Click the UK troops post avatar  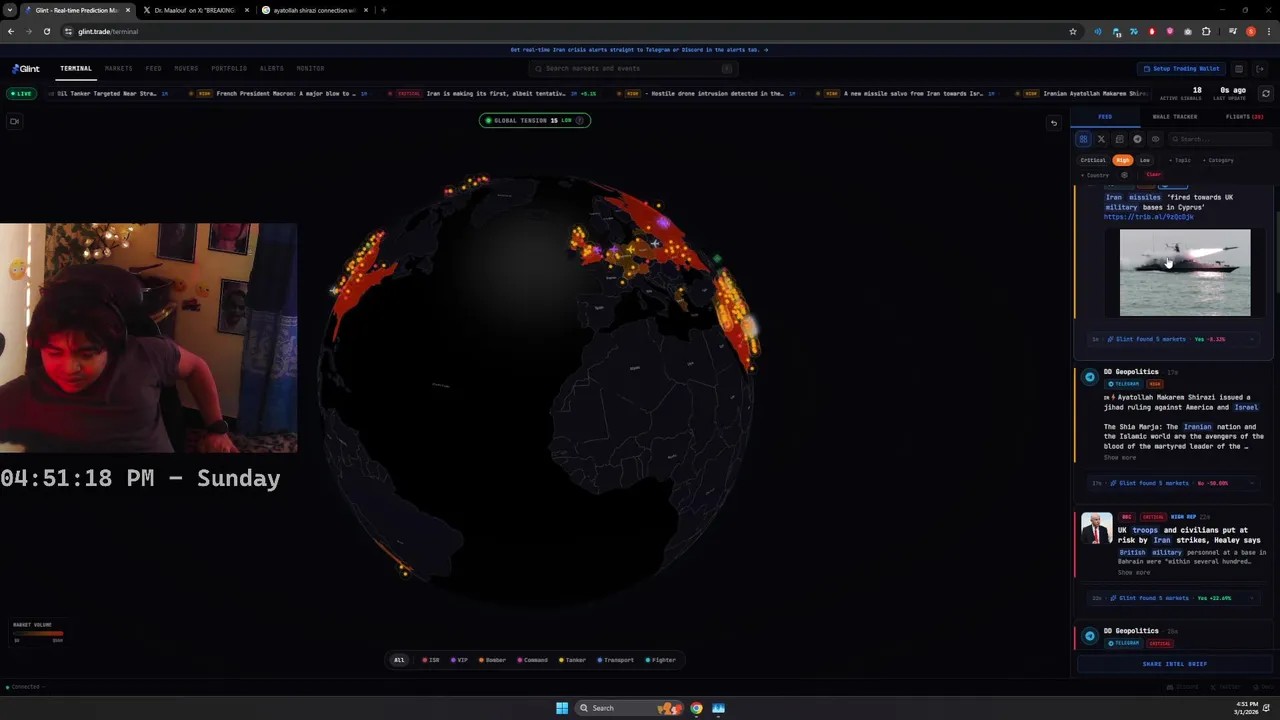[x=1096, y=529]
